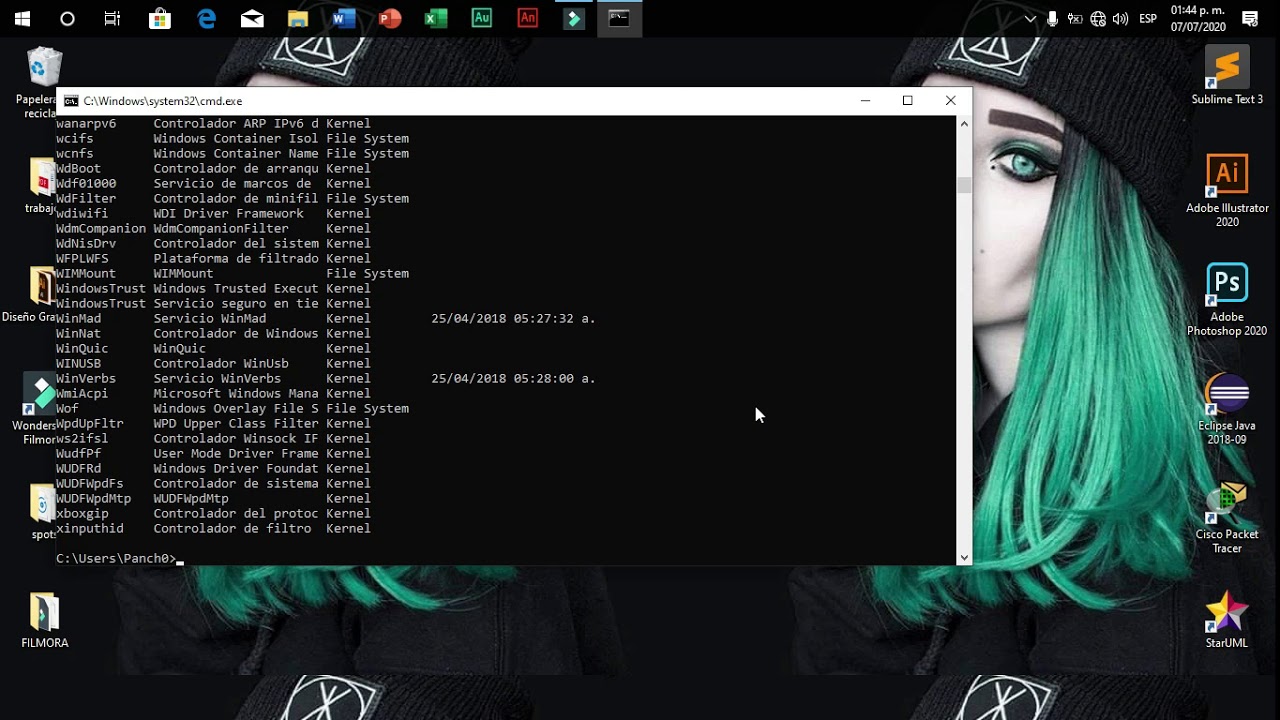Click 'Servicio WinMad' description text
Screen dimensions: 1280x720
(210, 319)
